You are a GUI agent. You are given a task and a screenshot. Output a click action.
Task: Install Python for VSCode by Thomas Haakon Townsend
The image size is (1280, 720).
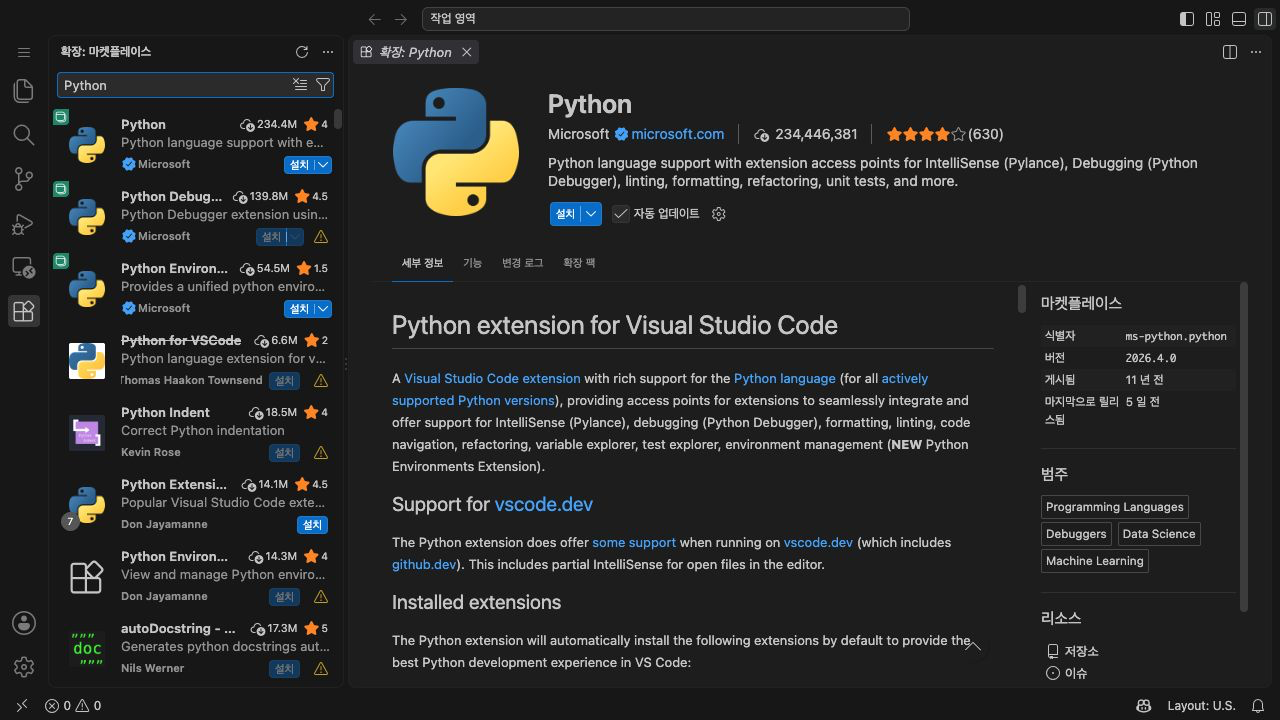coord(285,381)
